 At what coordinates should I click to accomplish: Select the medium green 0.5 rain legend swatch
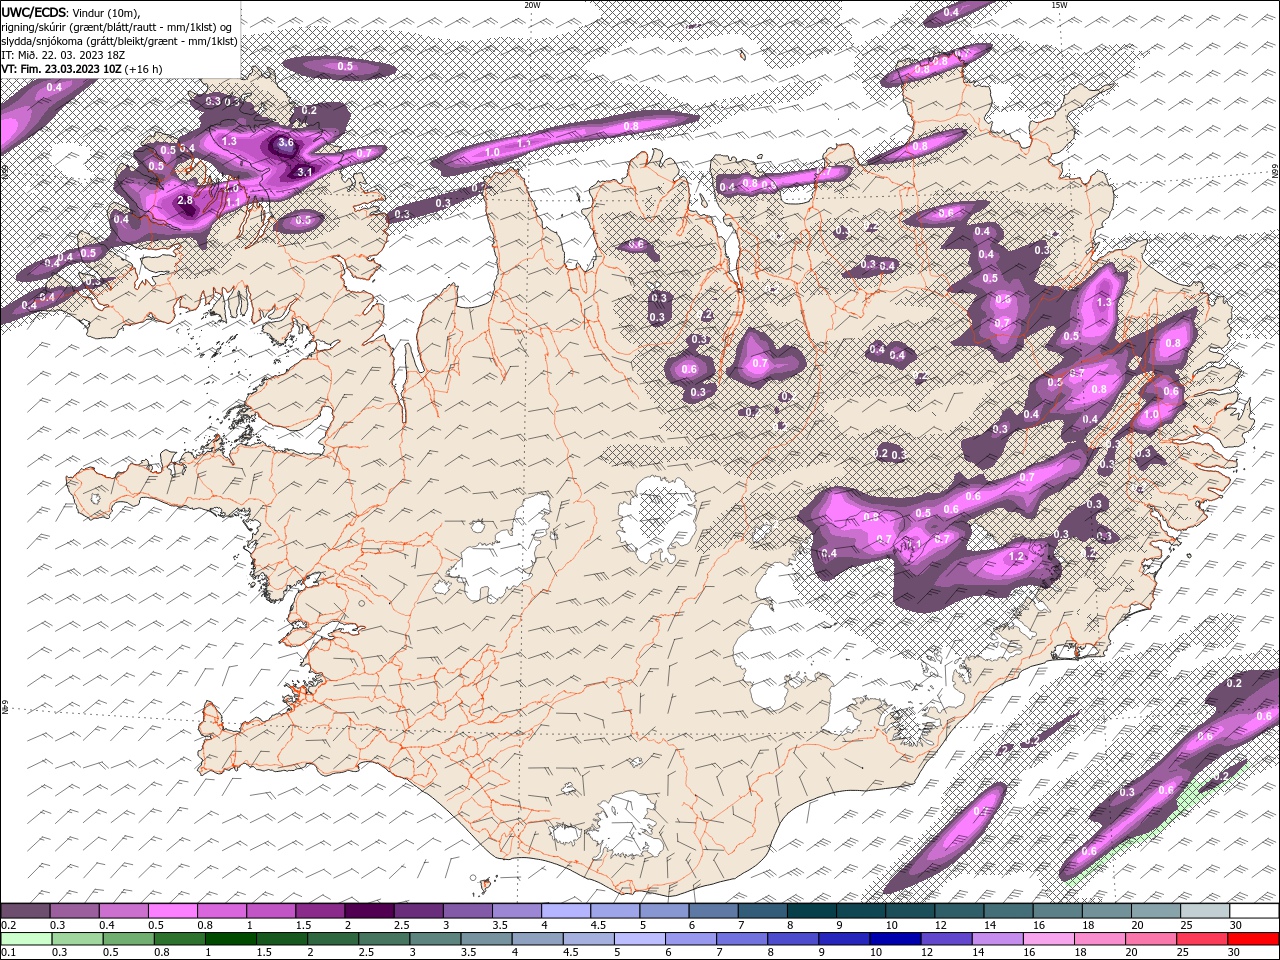128,938
